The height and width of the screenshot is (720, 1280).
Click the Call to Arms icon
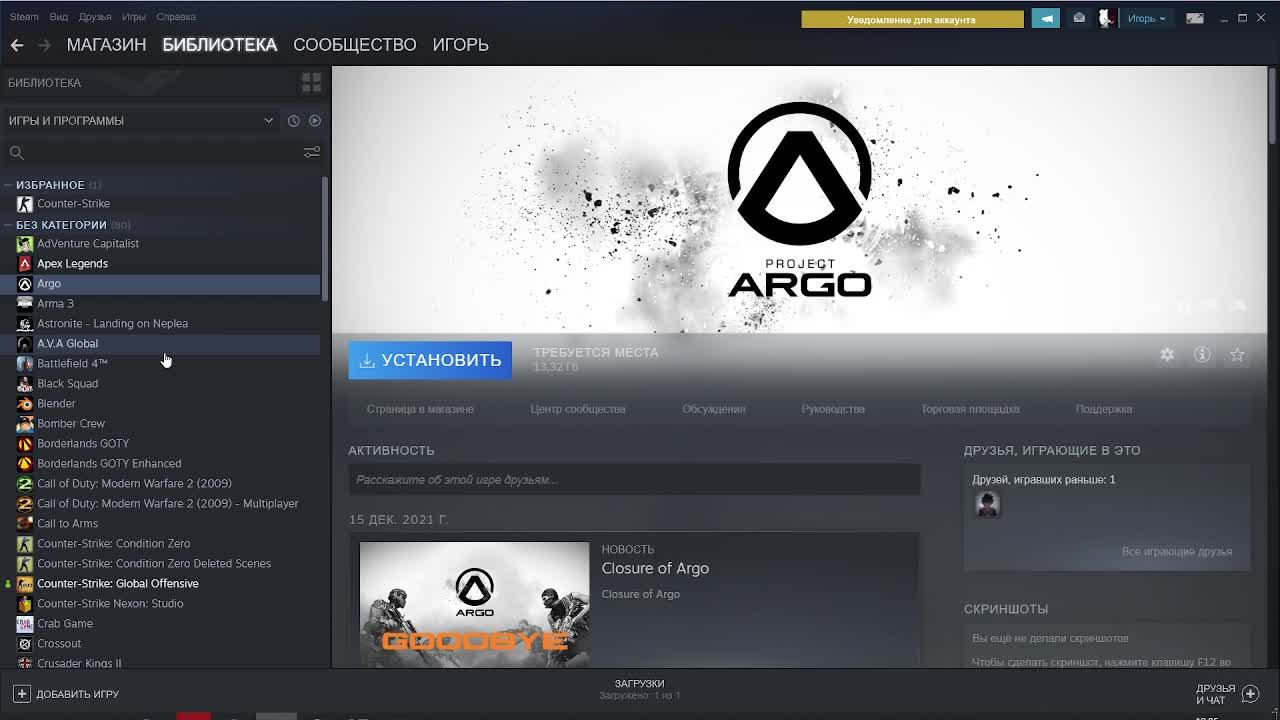tap(25, 524)
